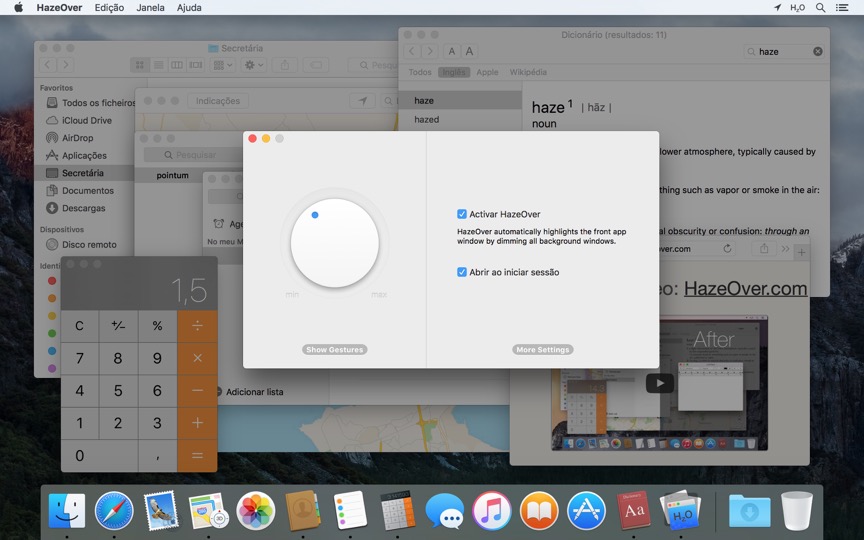864x540 pixels.
Task: Open HazeOver H2O menu bar icon
Action: [797, 8]
